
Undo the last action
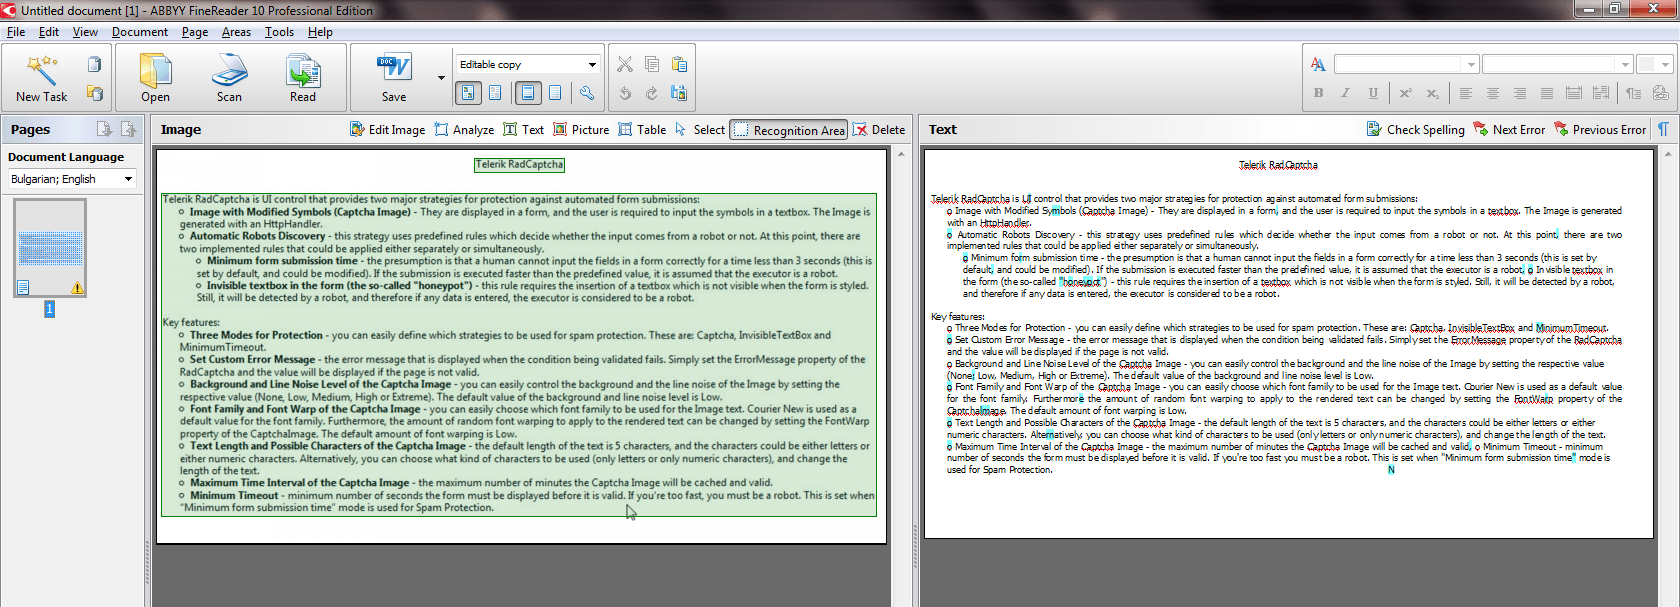tap(625, 93)
